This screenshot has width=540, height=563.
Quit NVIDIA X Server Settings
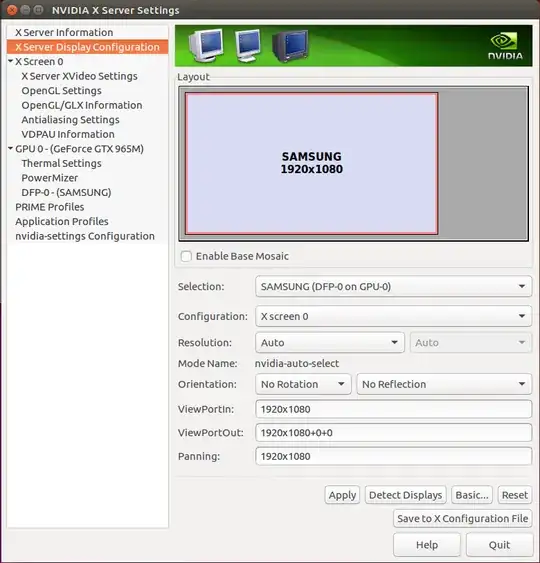pyautogui.click(x=499, y=545)
